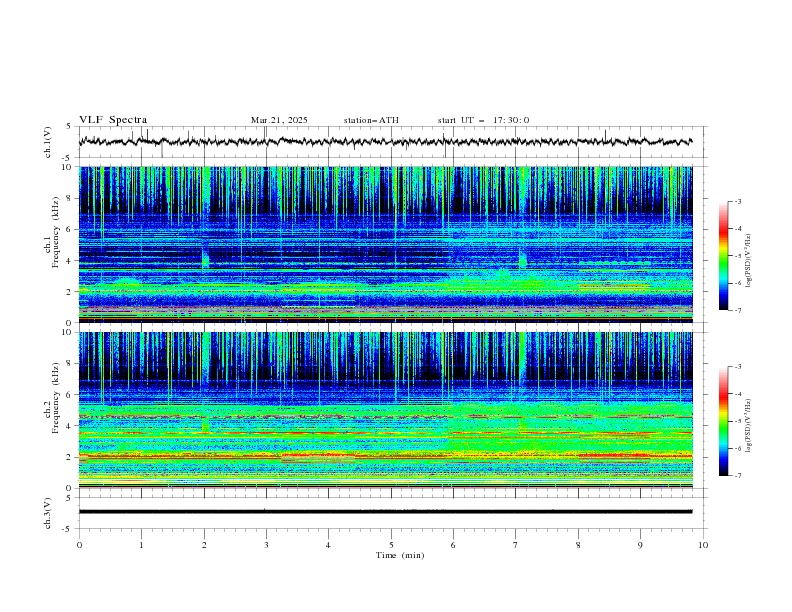The width and height of the screenshot is (792, 612).
Task: Click the "4" tick on the time axis
Action: [328, 545]
